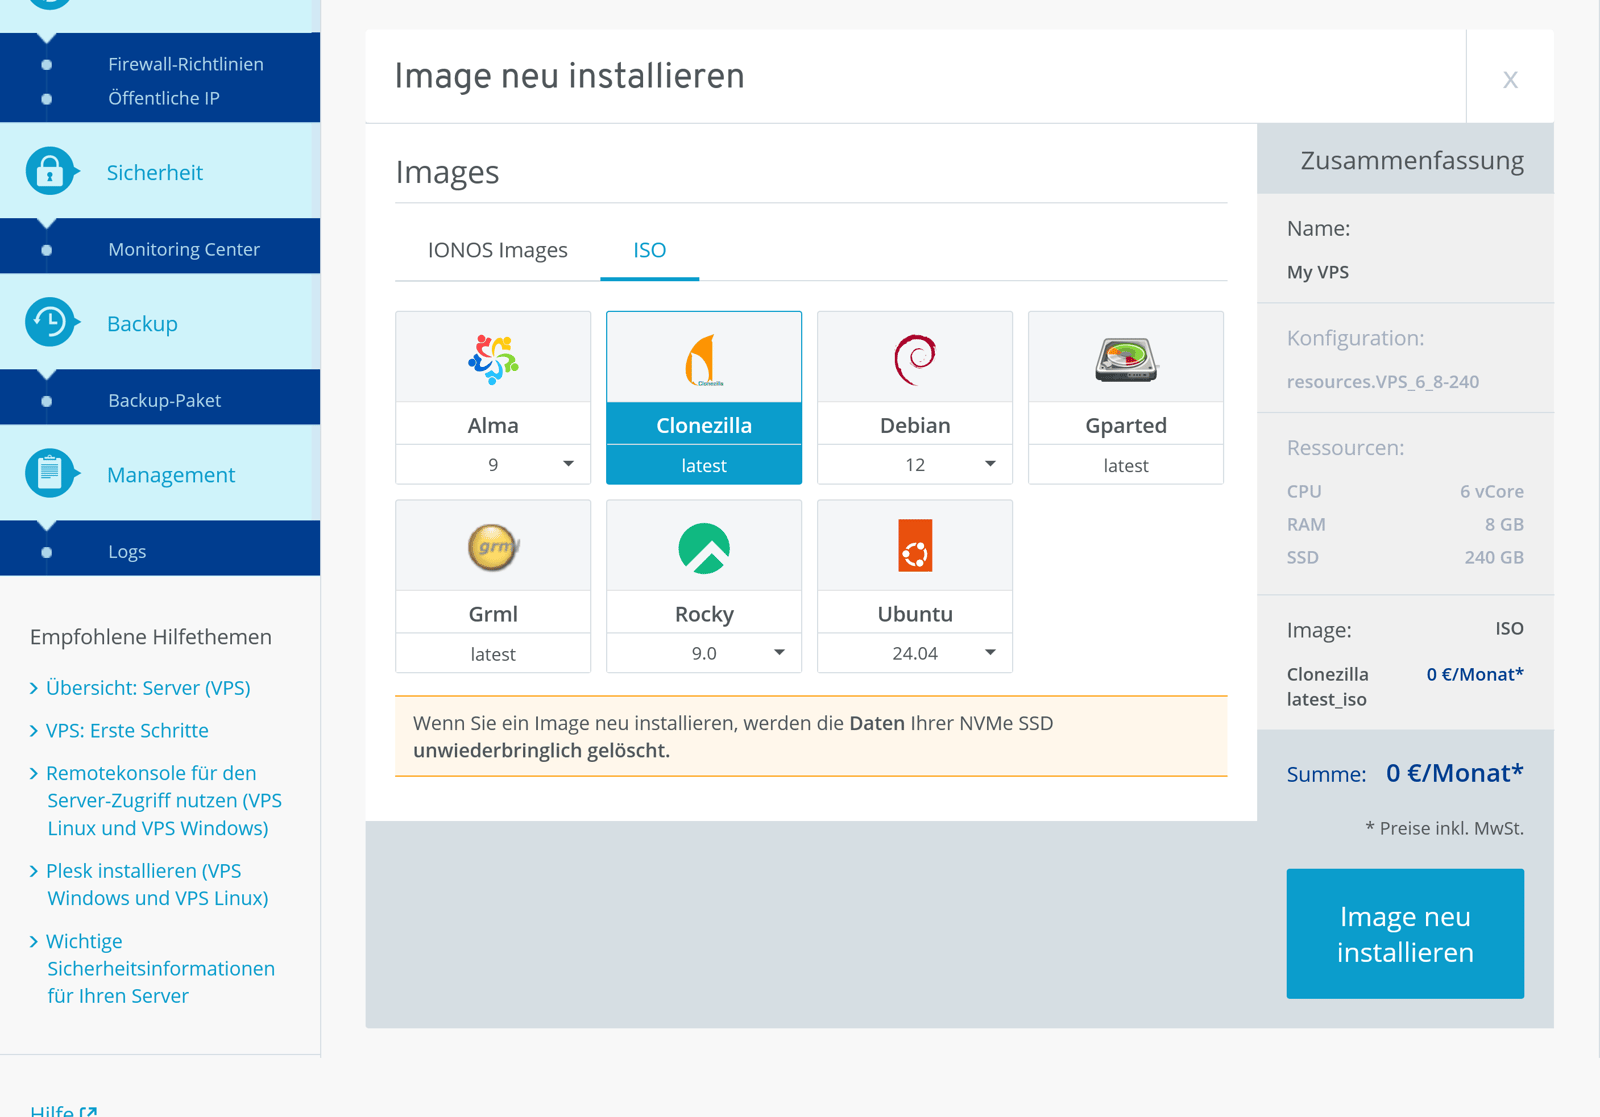This screenshot has height=1117, width=1600.
Task: Open the Monitoring Center sidebar entry
Action: 183,248
